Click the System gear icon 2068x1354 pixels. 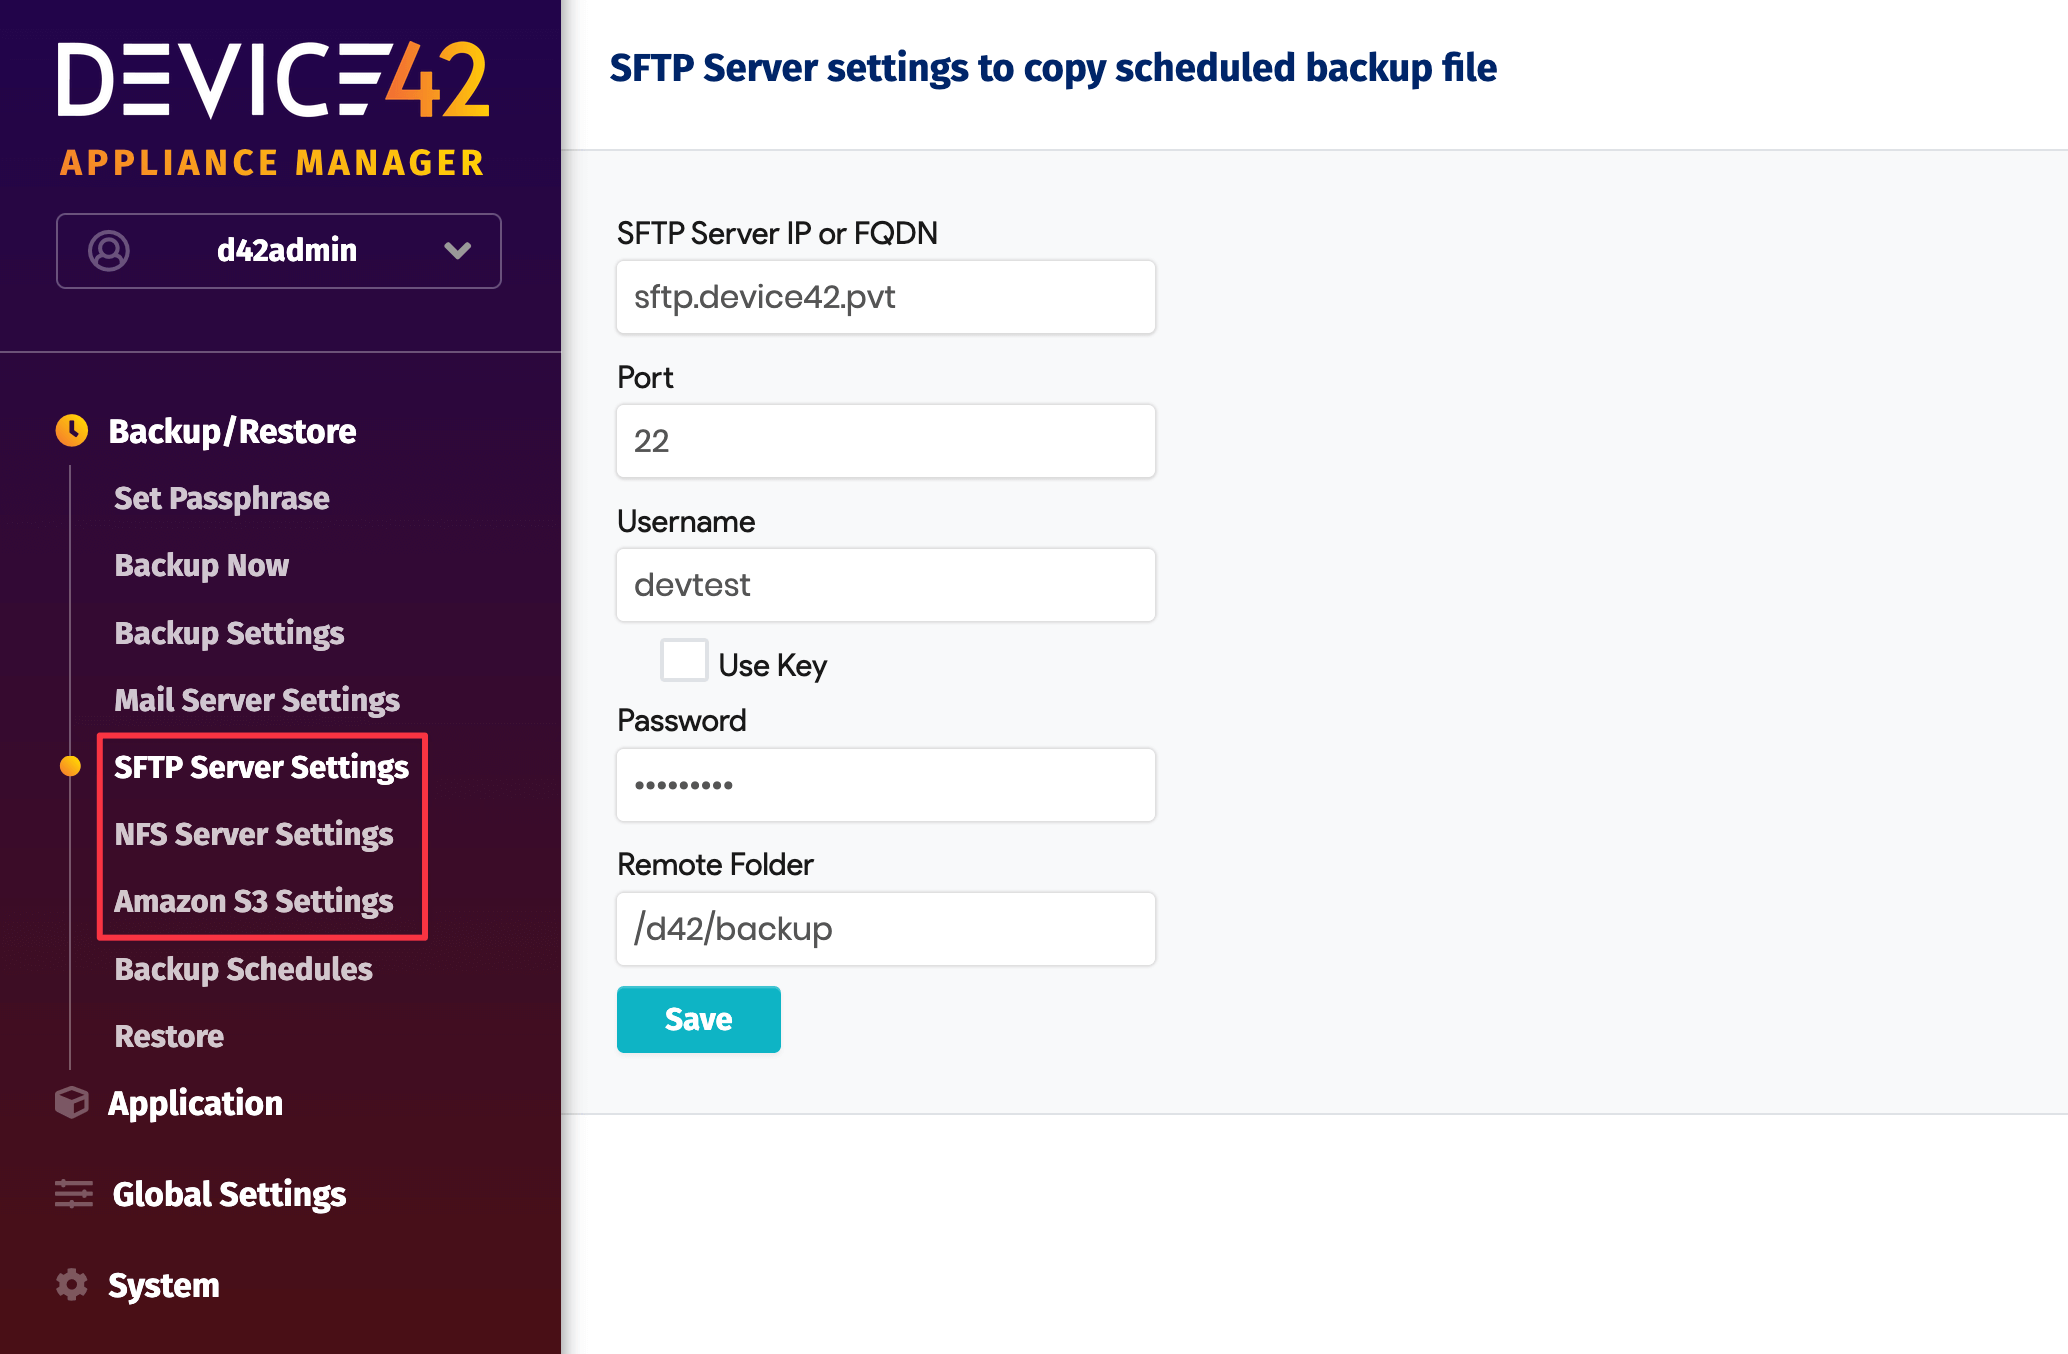72,1285
